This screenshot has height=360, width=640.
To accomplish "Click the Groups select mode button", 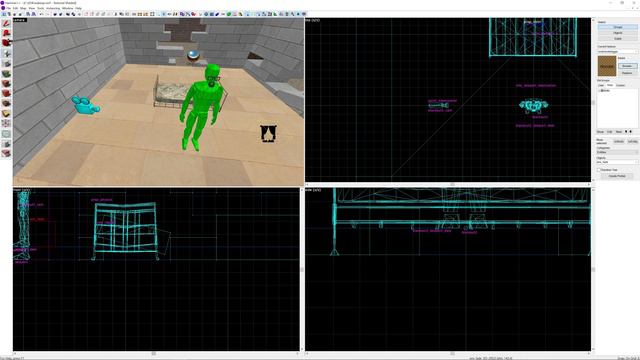I will [x=618, y=27].
